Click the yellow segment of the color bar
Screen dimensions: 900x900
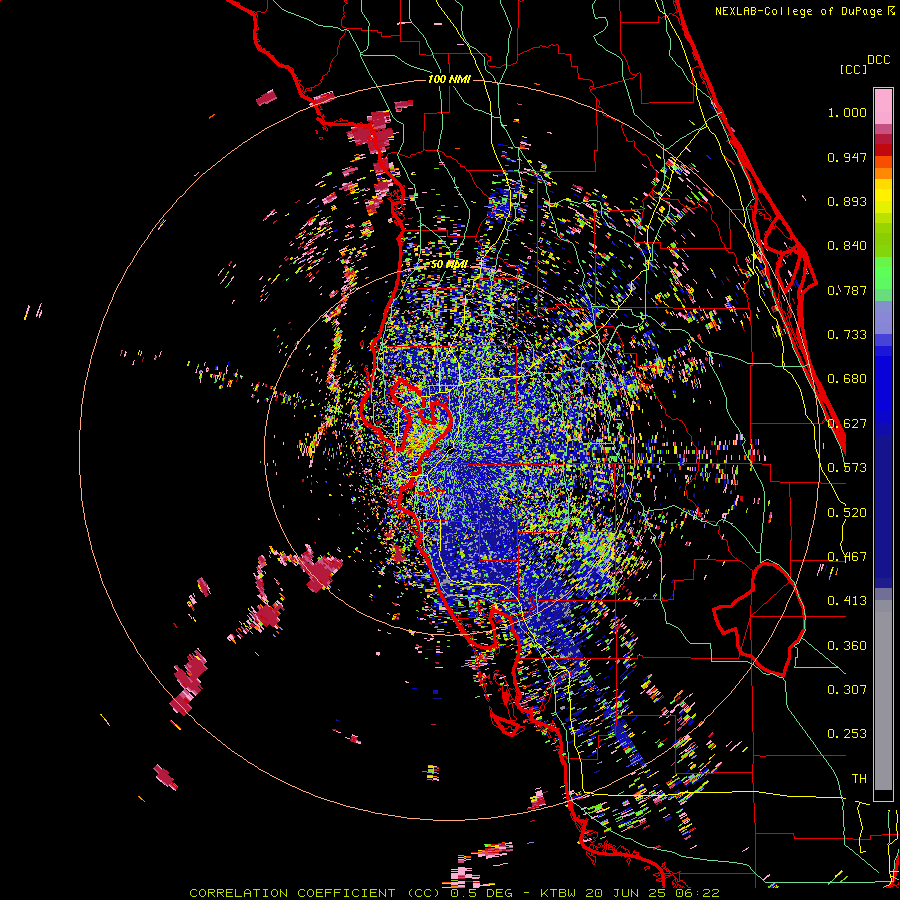(x=883, y=196)
